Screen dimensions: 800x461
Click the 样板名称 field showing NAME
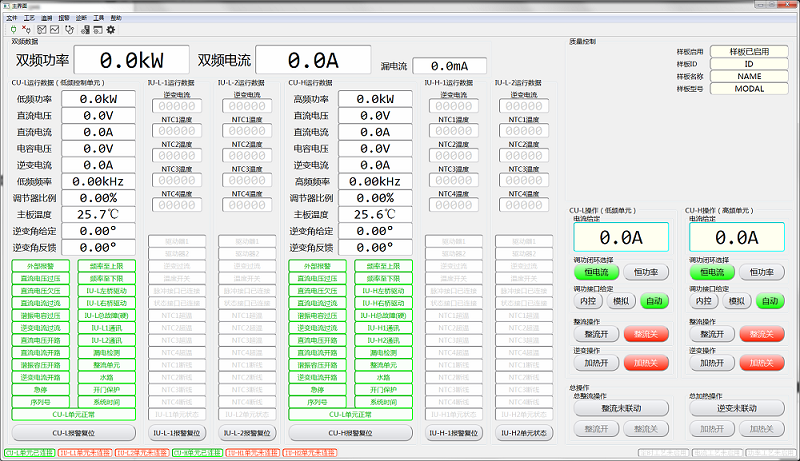pyautogui.click(x=749, y=75)
